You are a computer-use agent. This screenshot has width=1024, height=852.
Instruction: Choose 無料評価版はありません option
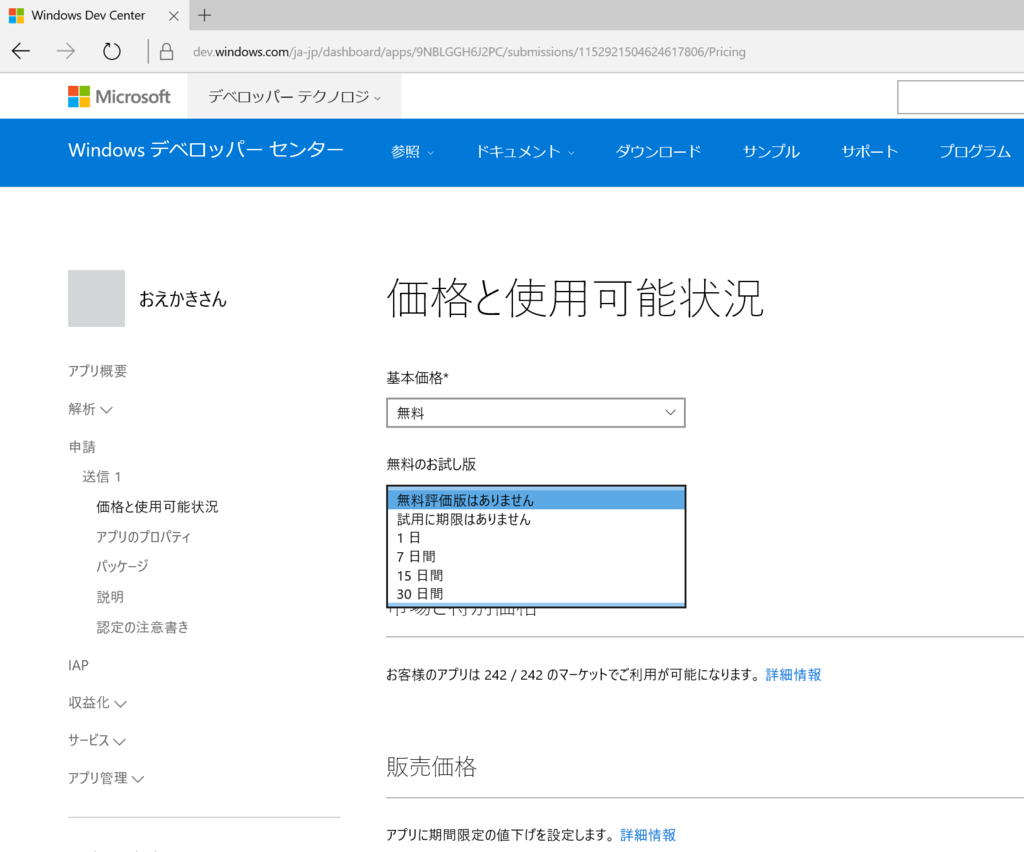click(536, 500)
